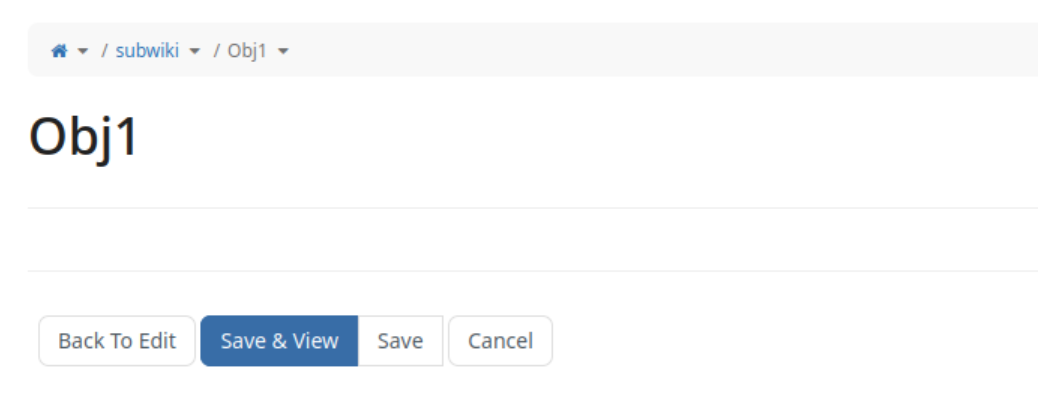Open the subwiki breadcrumb link
The width and height of the screenshot is (1038, 400).
(x=147, y=50)
